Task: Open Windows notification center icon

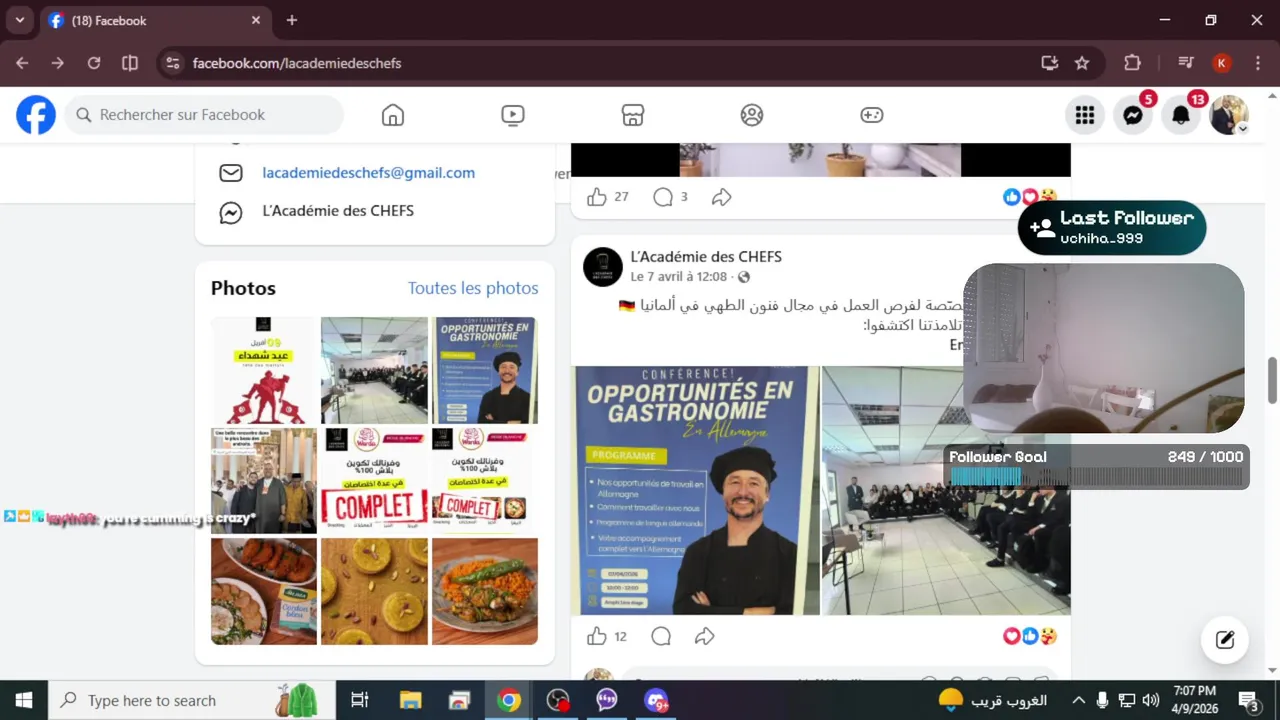Action: point(1249,700)
